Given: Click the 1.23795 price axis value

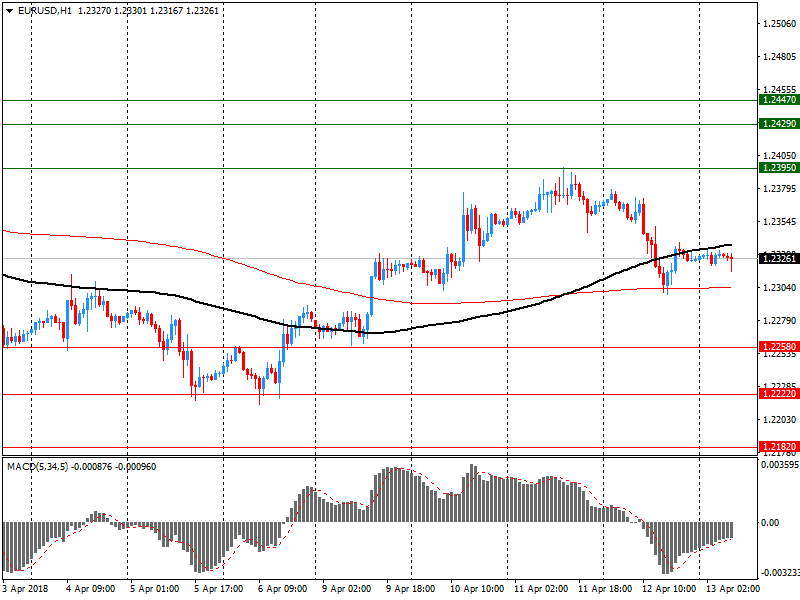Looking at the screenshot, I should 780,189.
